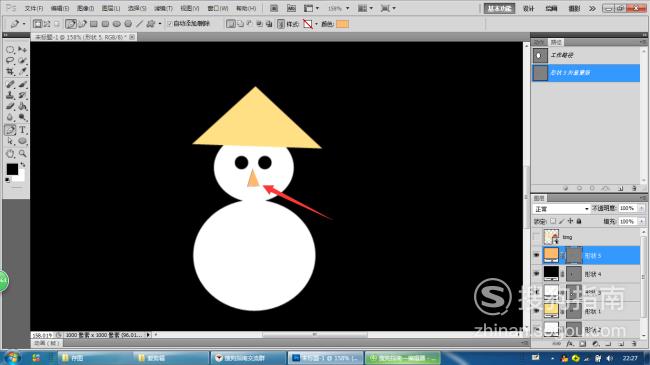Toggle lock image pixels brush icon

pos(562,221)
